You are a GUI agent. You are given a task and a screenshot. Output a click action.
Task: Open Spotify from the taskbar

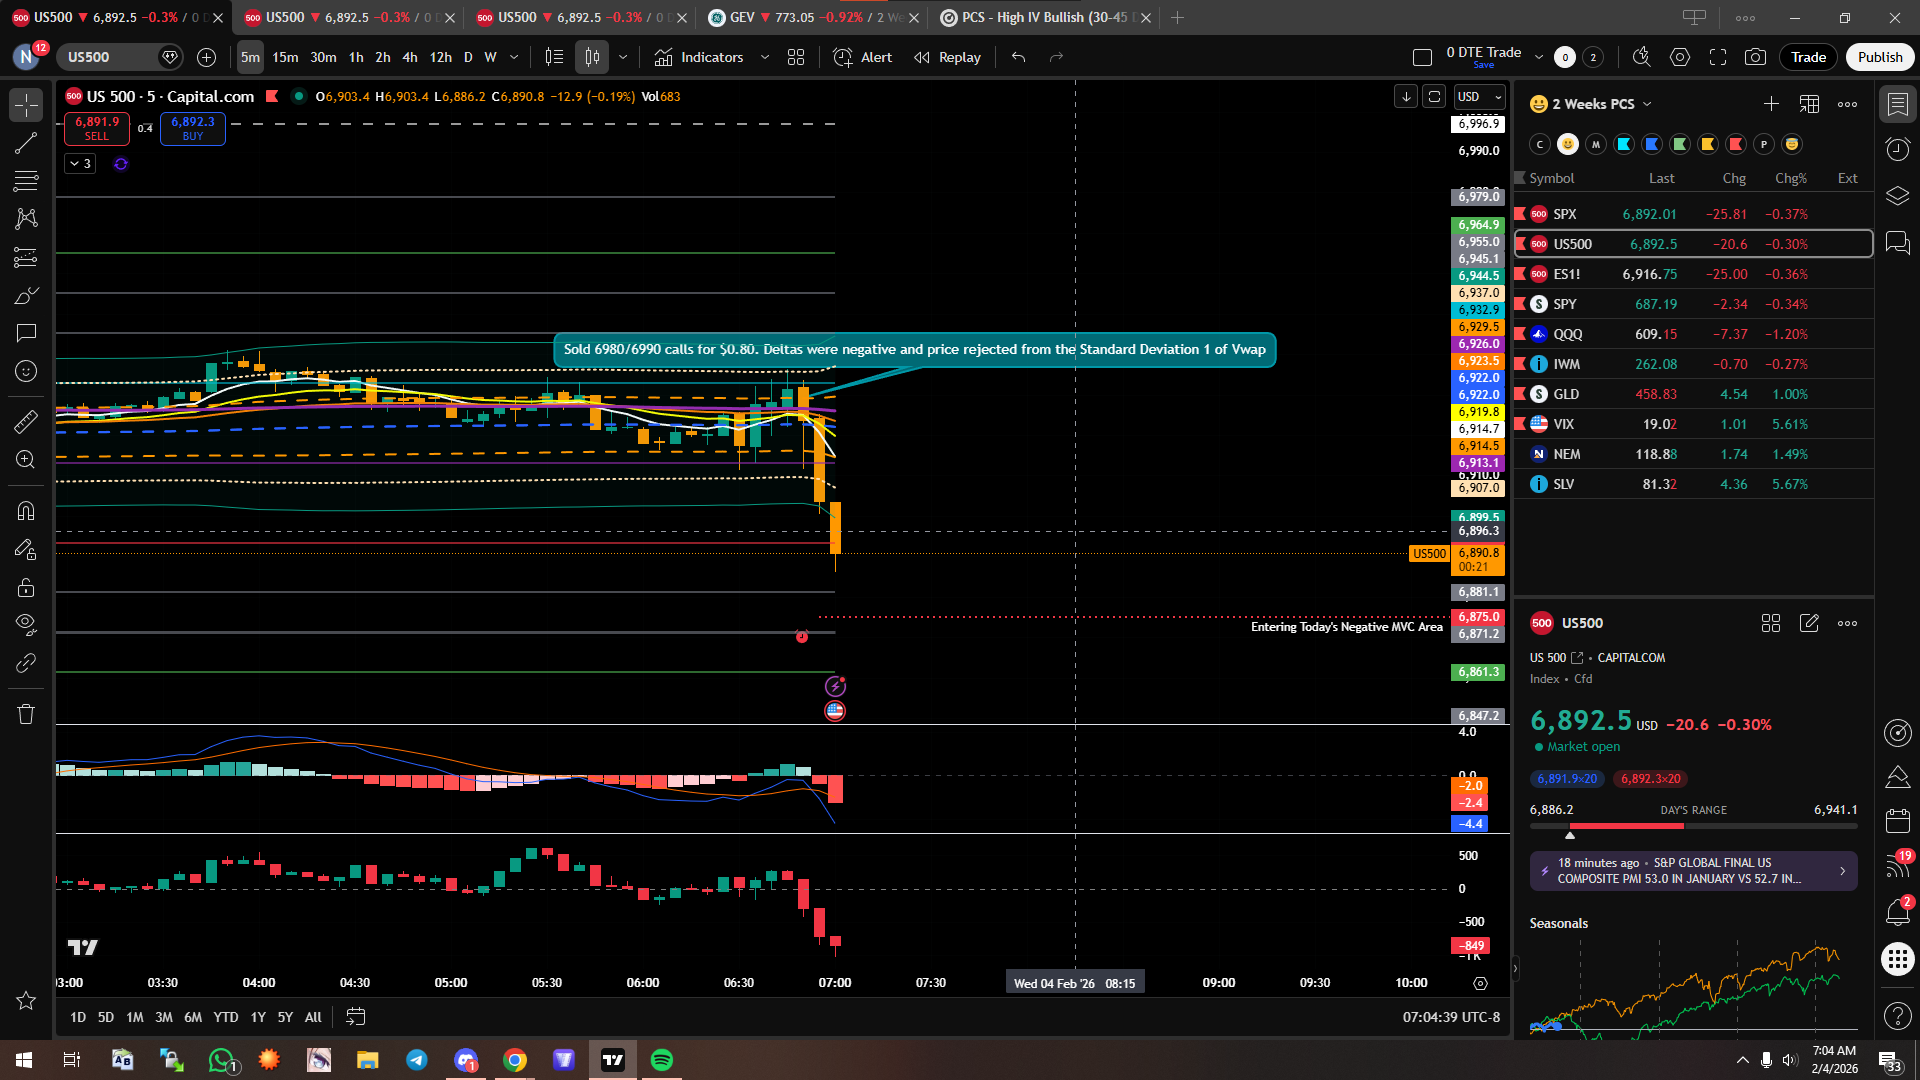661,1060
